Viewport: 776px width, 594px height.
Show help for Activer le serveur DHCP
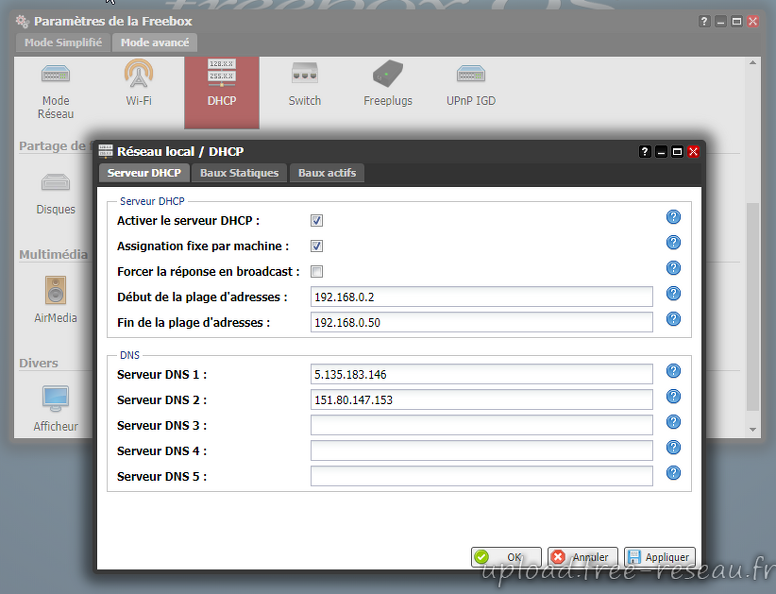673,217
